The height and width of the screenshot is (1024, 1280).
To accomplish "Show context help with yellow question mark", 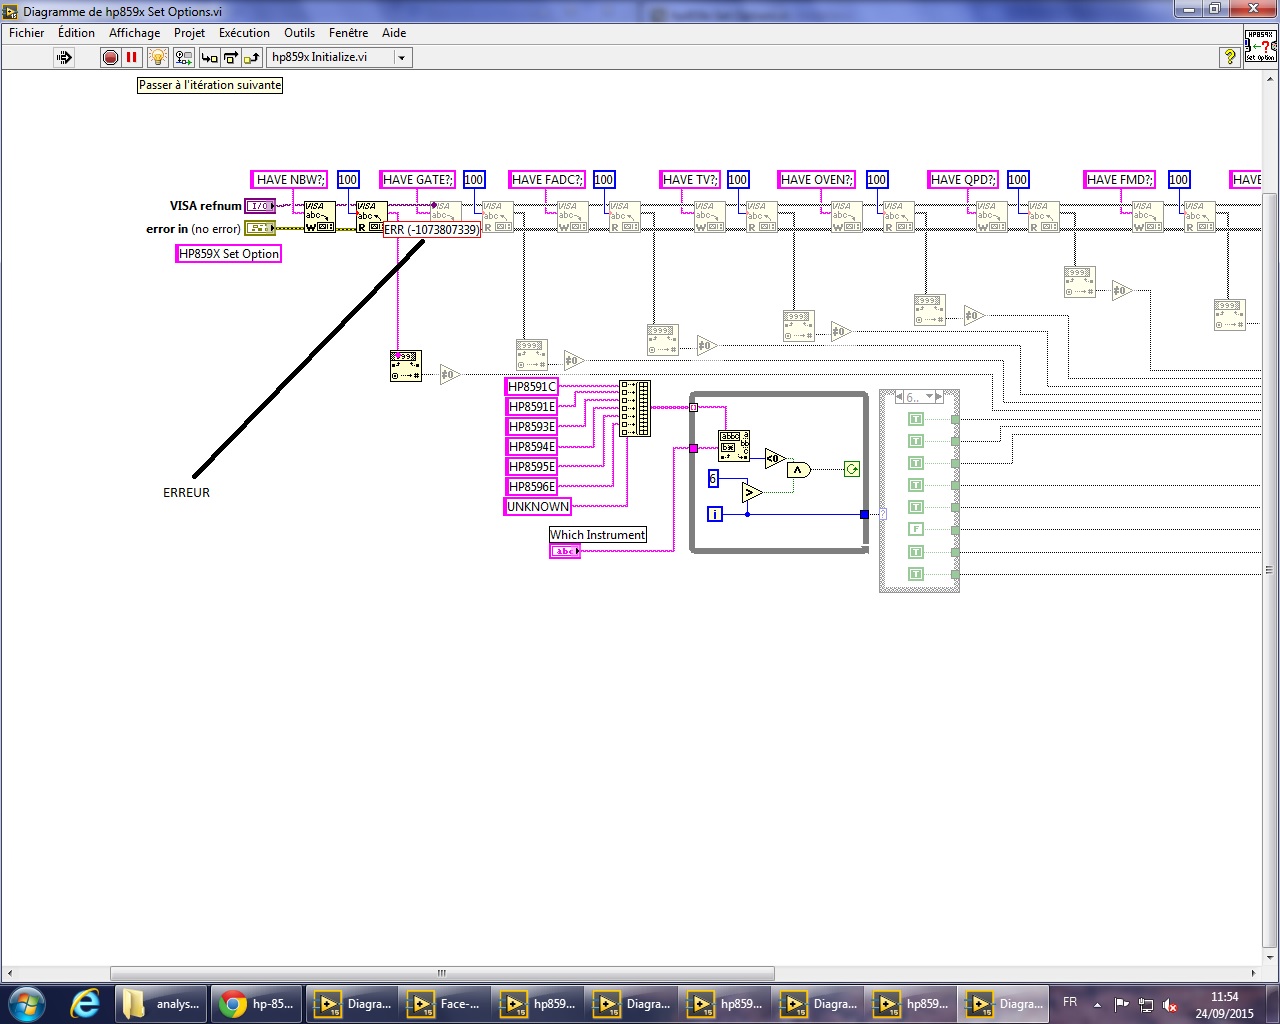I will click(1230, 57).
